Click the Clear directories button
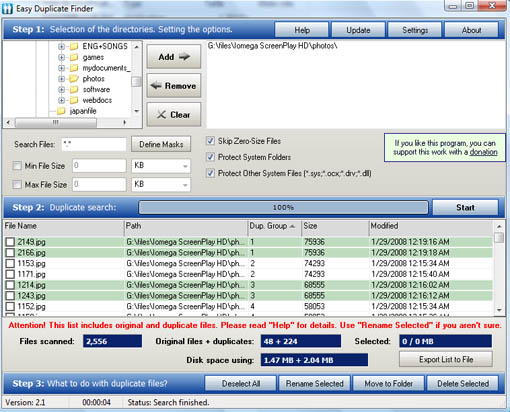Screen dimensions: 510x412 click(174, 115)
